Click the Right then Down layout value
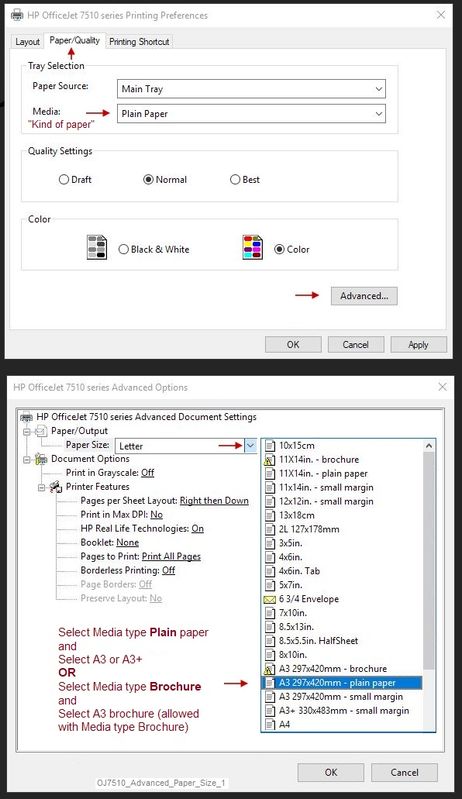This screenshot has width=462, height=799. tap(214, 501)
